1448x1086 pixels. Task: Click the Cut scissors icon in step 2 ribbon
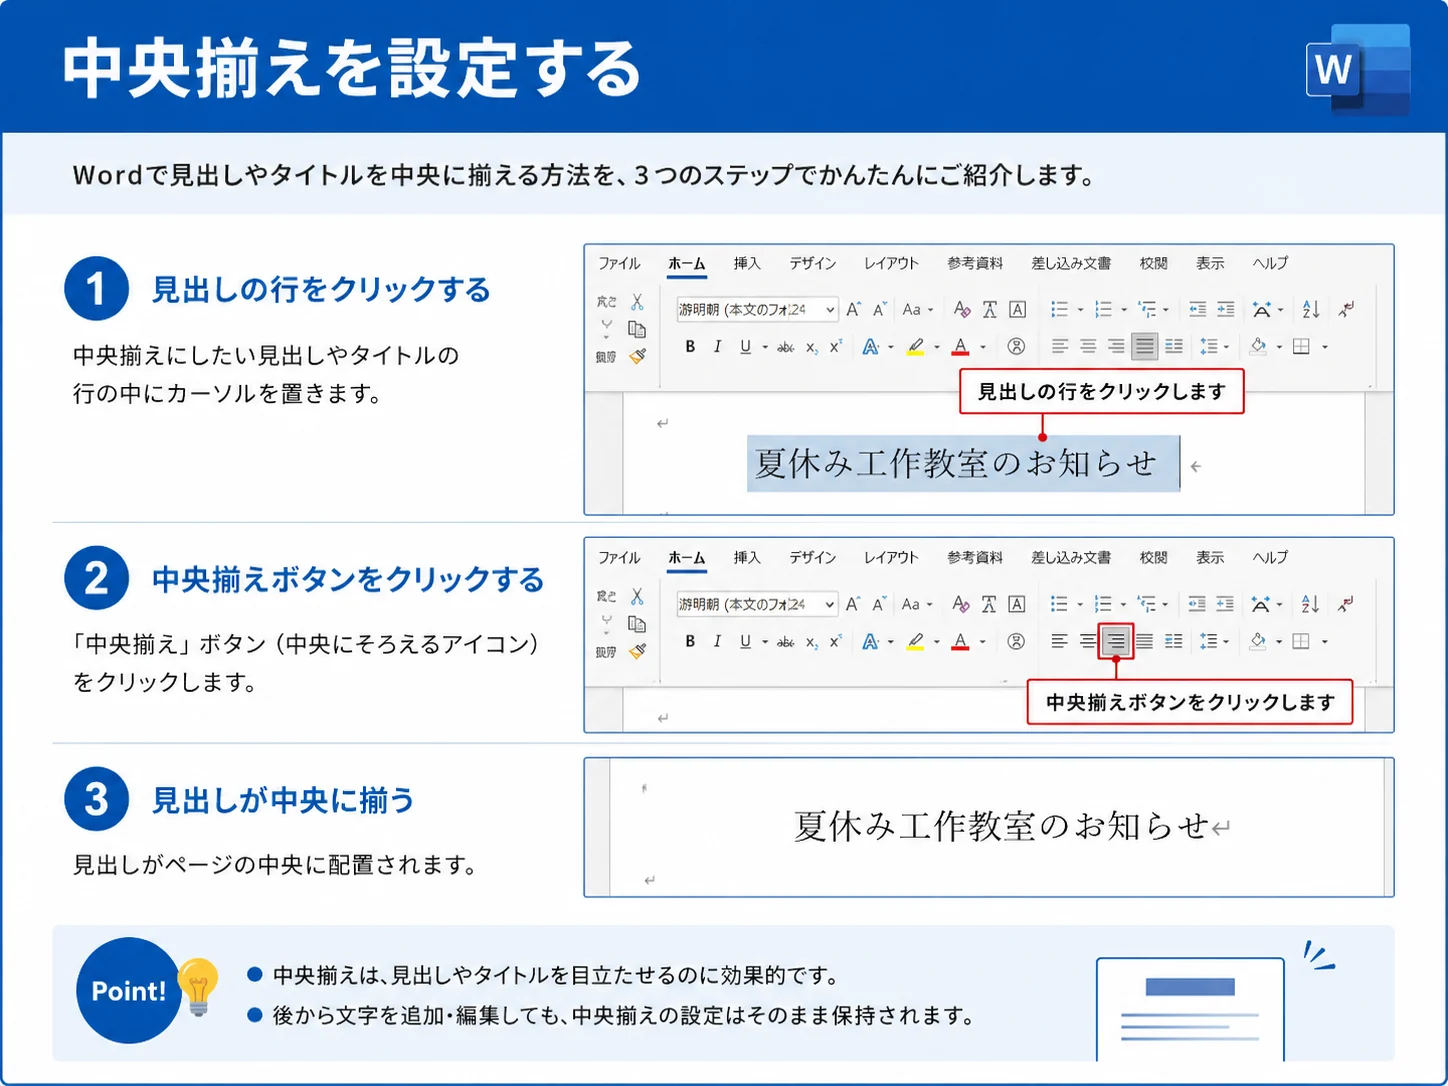click(637, 596)
